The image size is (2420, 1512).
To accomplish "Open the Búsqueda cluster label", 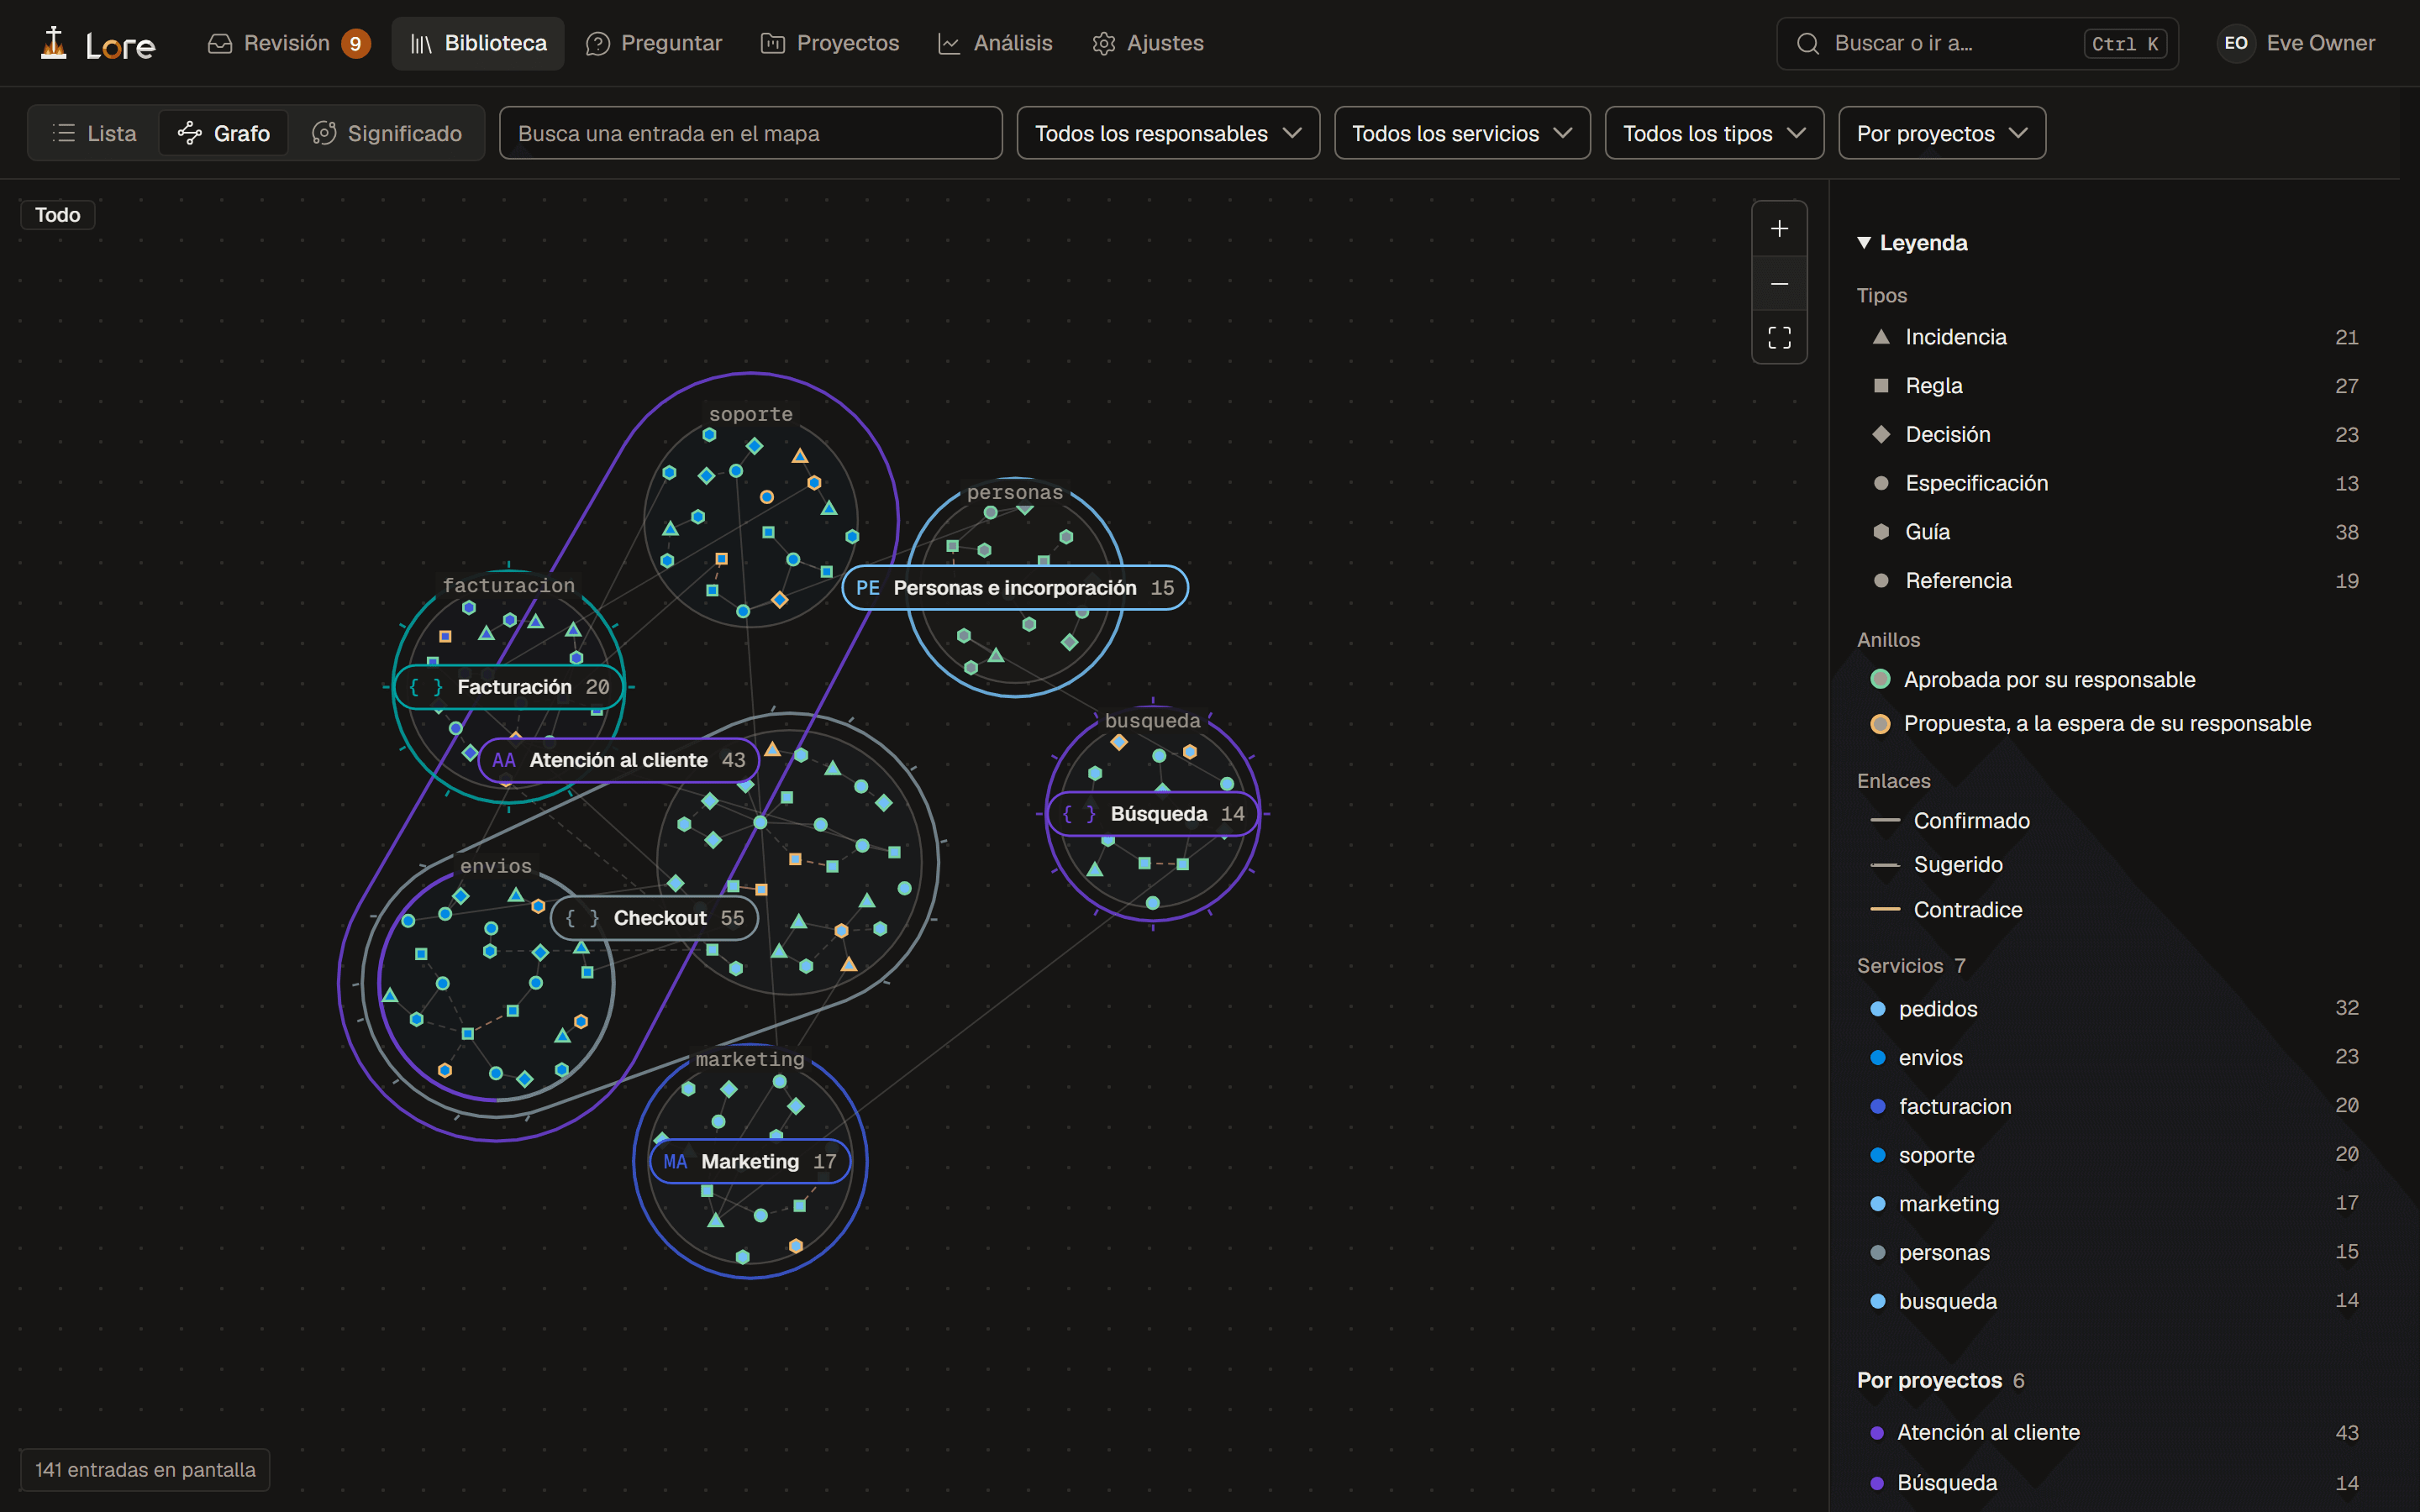I will 1153,814.
